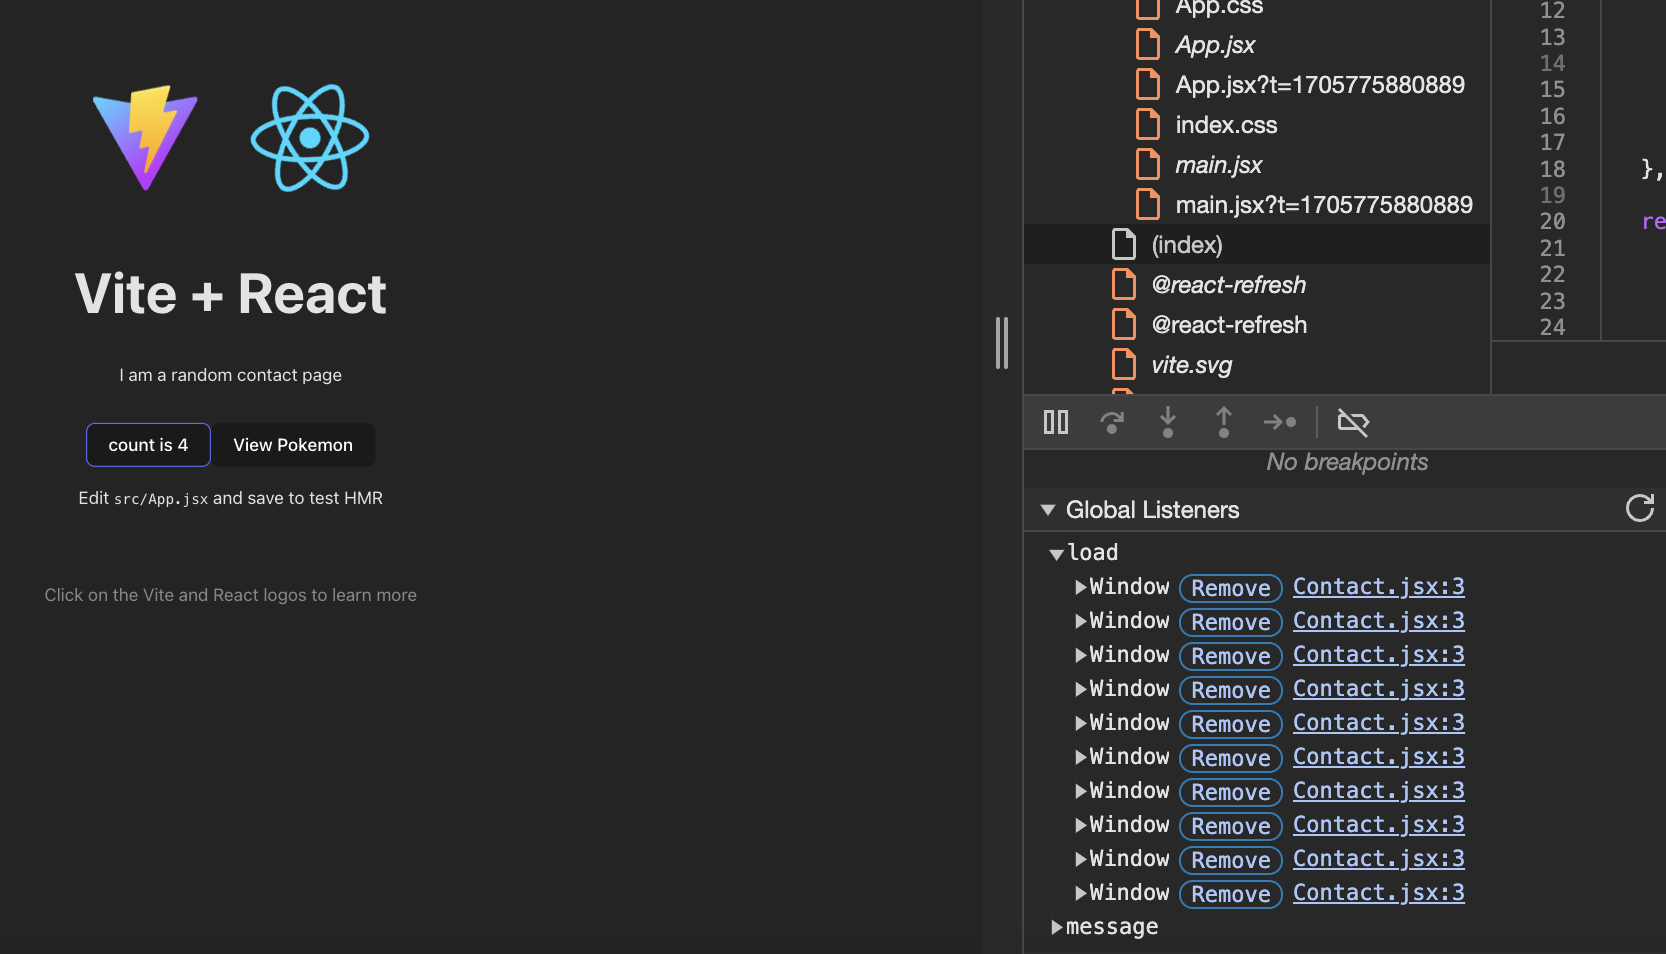Open the italic @react-refresh file
This screenshot has height=954, width=1666.
pos(1229,285)
